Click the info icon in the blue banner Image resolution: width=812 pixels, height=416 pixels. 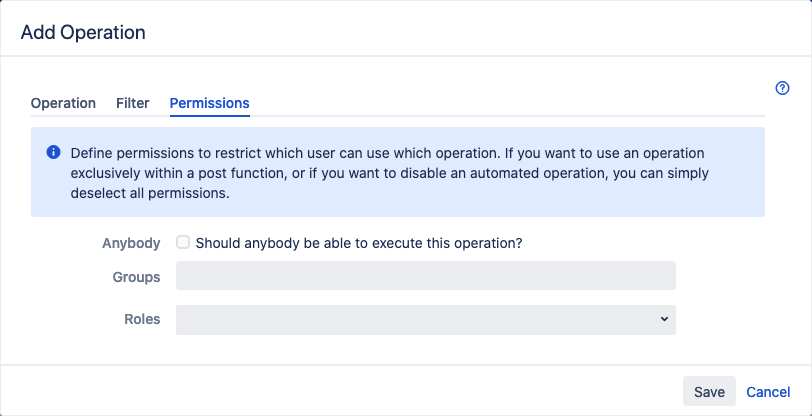point(53,153)
